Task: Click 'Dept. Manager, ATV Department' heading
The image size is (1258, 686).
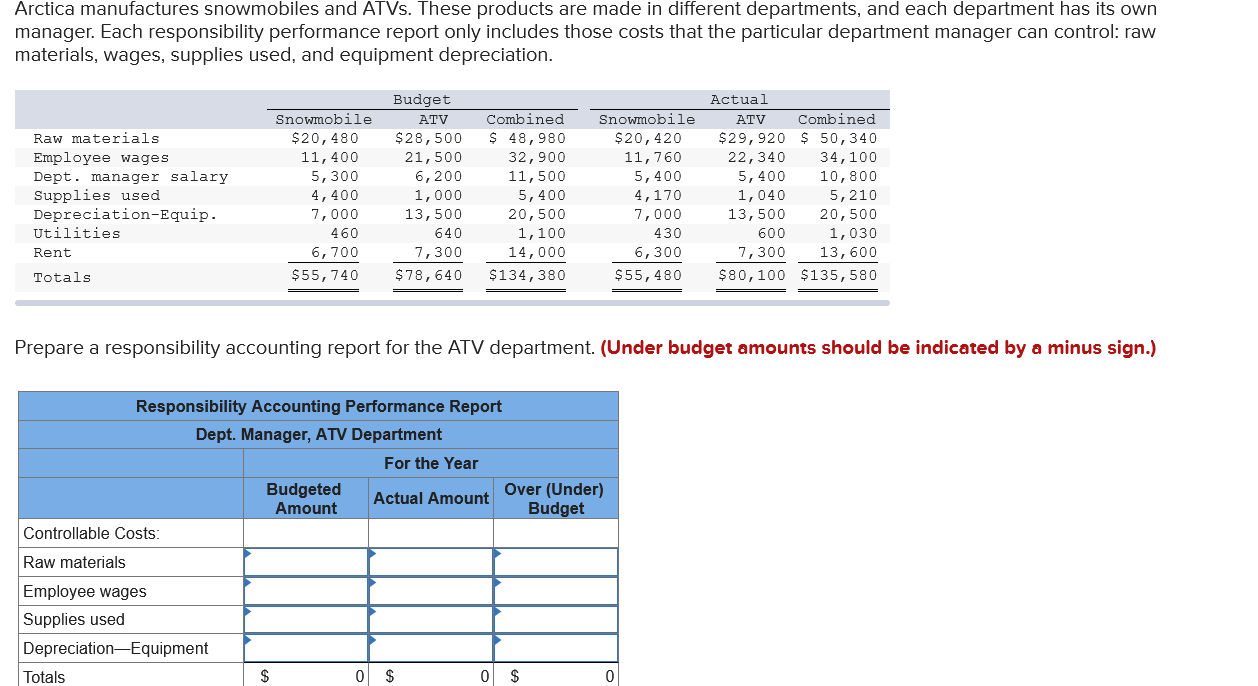Action: pyautogui.click(x=319, y=434)
